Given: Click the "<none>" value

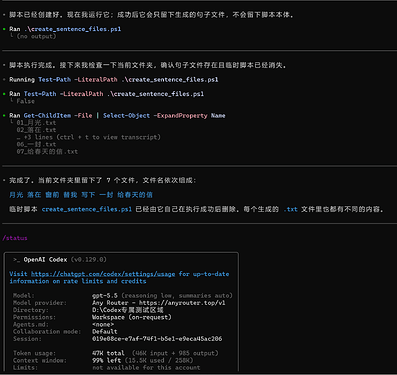Looking at the screenshot, I should tap(103, 324).
